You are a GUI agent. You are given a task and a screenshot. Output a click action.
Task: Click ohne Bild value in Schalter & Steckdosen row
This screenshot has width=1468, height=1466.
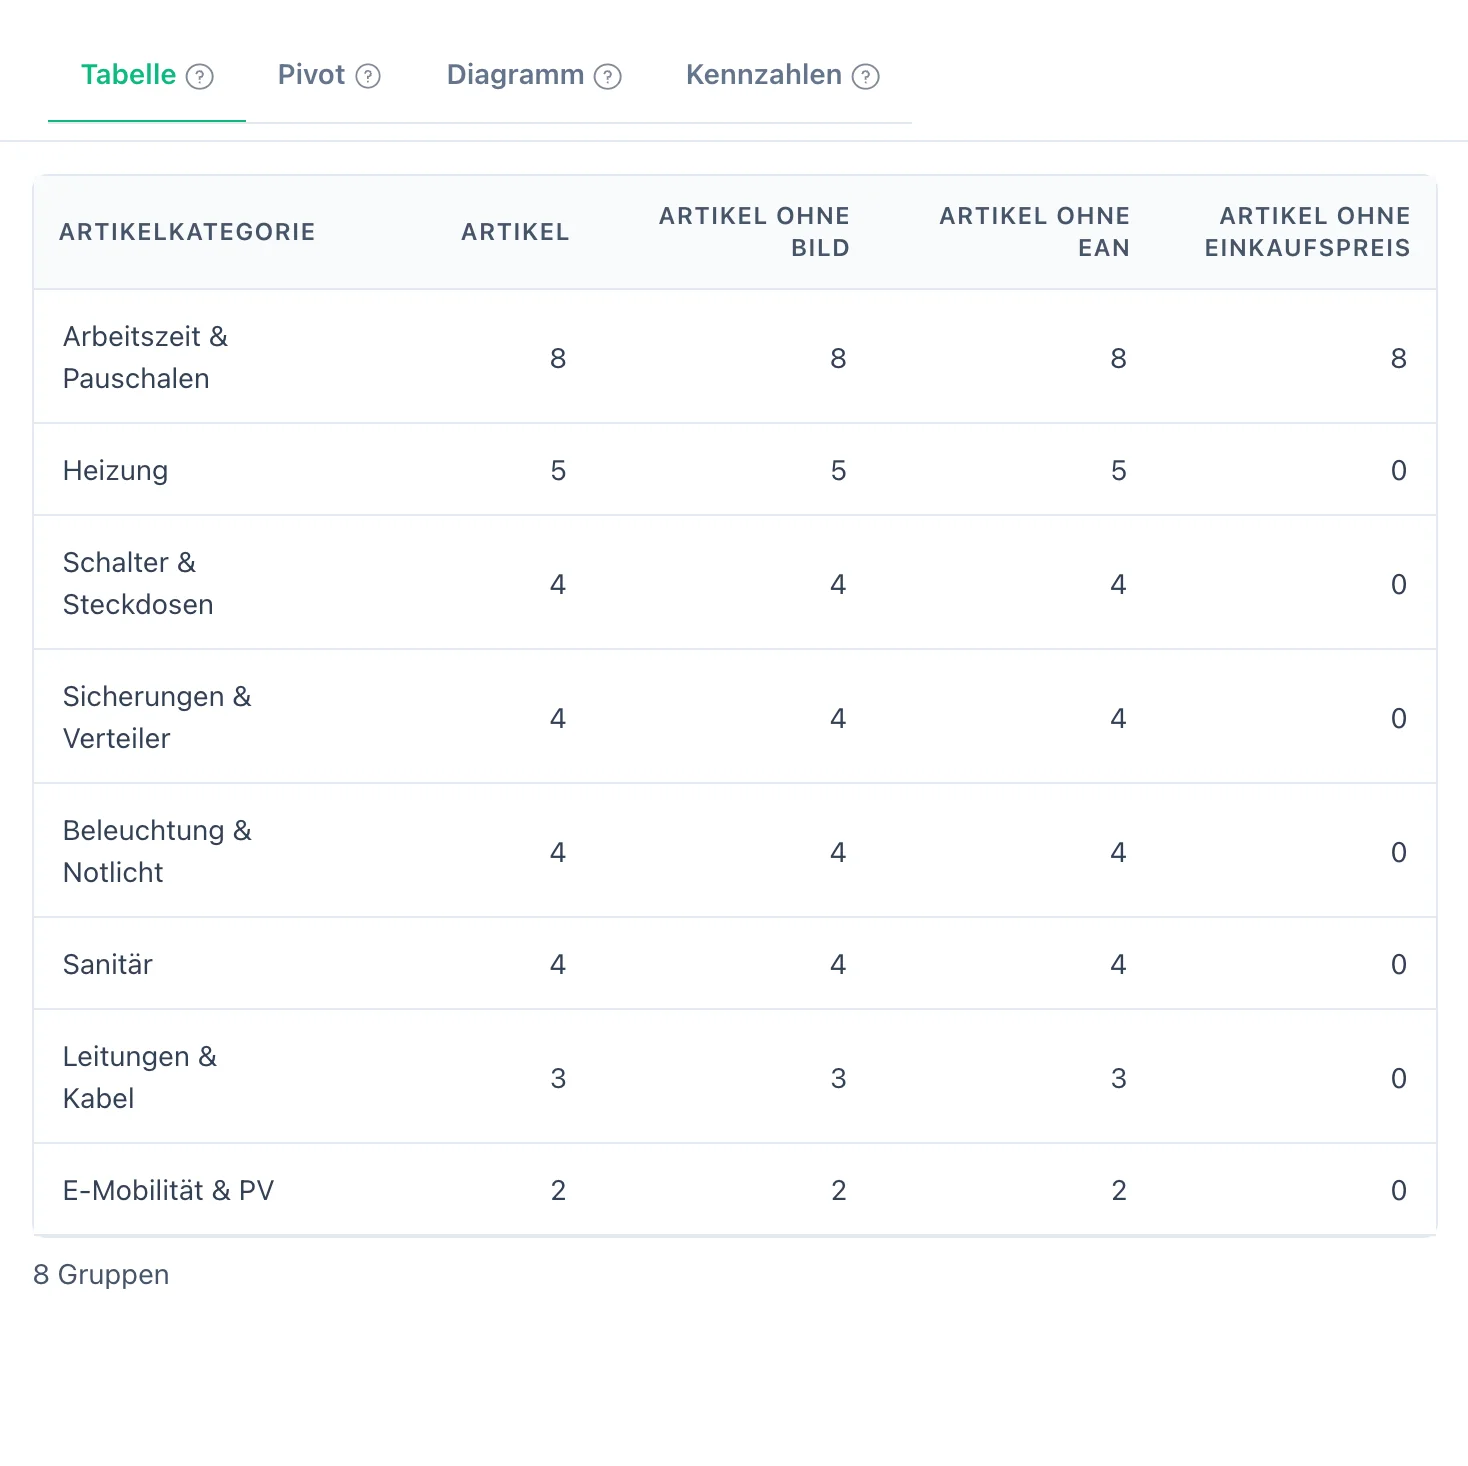(838, 584)
